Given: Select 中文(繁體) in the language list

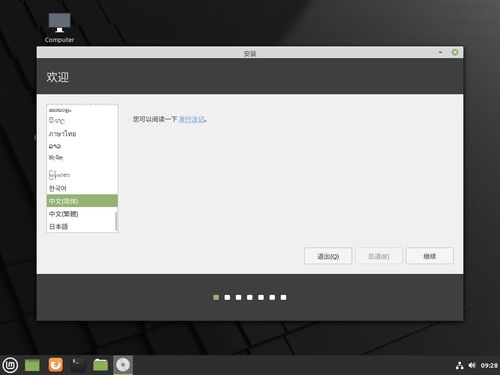Looking at the screenshot, I should click(82, 214).
